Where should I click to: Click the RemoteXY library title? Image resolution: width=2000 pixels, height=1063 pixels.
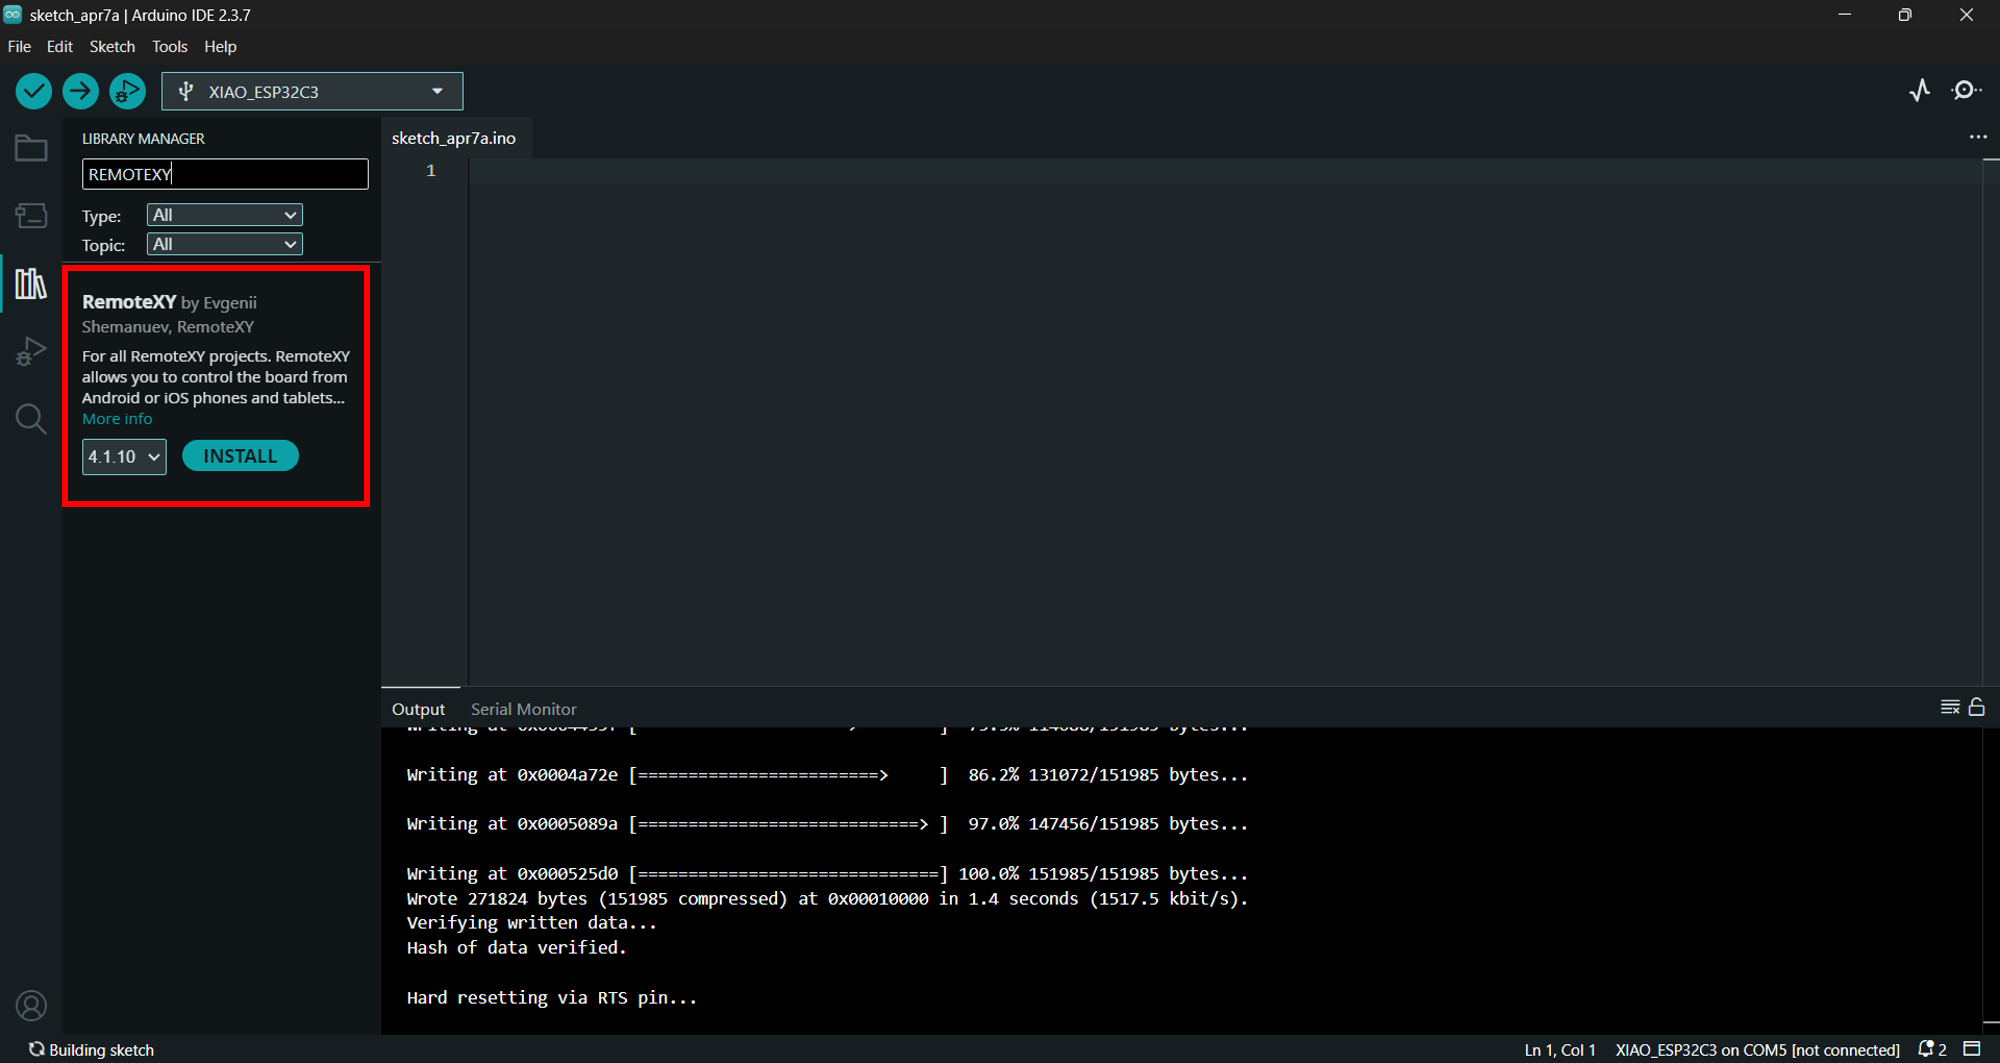pos(129,302)
